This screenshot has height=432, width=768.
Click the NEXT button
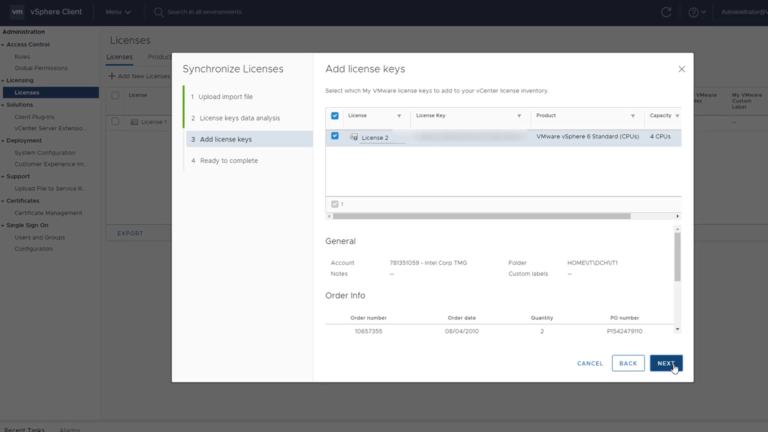pyautogui.click(x=666, y=363)
